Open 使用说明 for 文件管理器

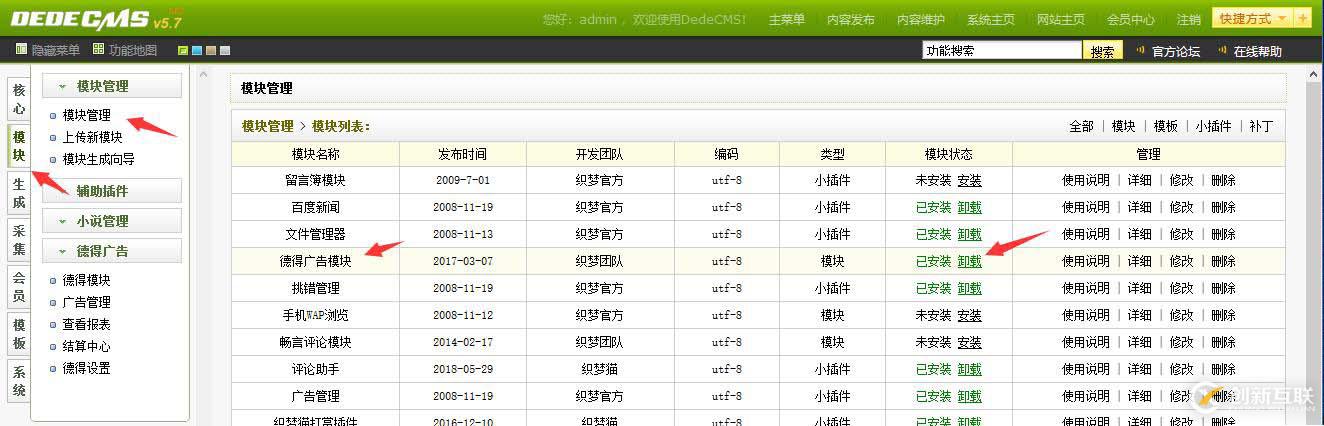(1086, 235)
